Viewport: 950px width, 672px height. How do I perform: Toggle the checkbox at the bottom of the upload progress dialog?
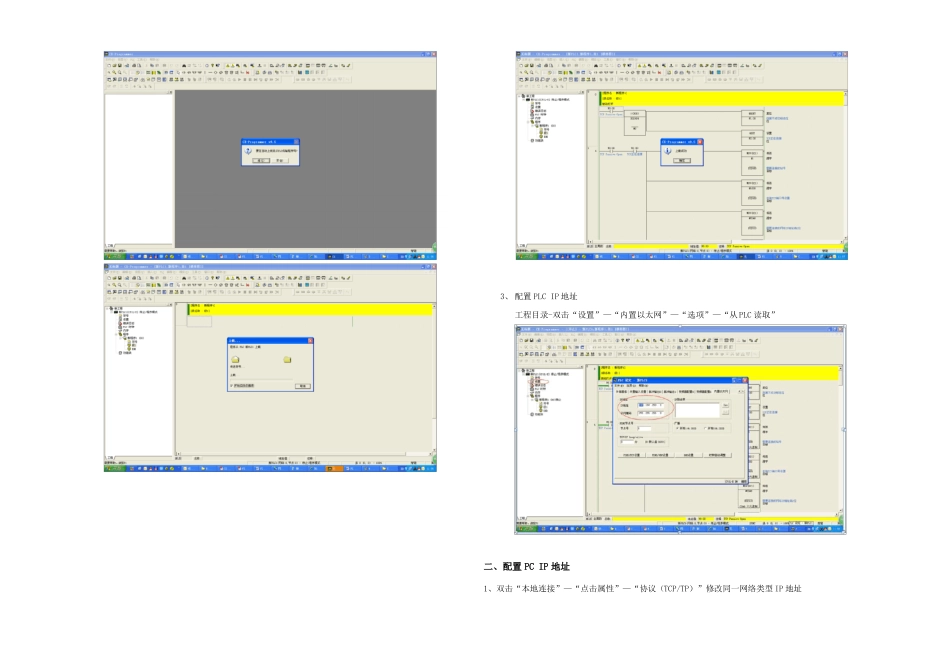pos(231,385)
